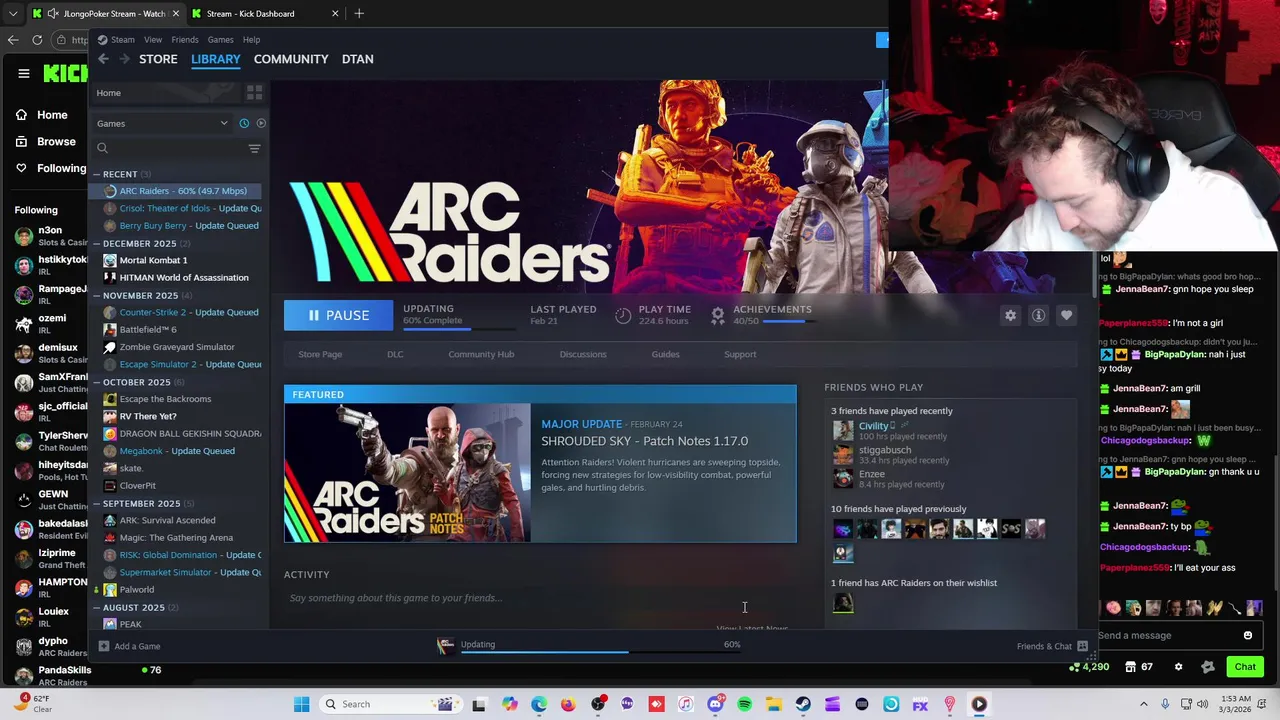Toggle ready to play filter icon
Screen dimensions: 1280x720
[261, 123]
